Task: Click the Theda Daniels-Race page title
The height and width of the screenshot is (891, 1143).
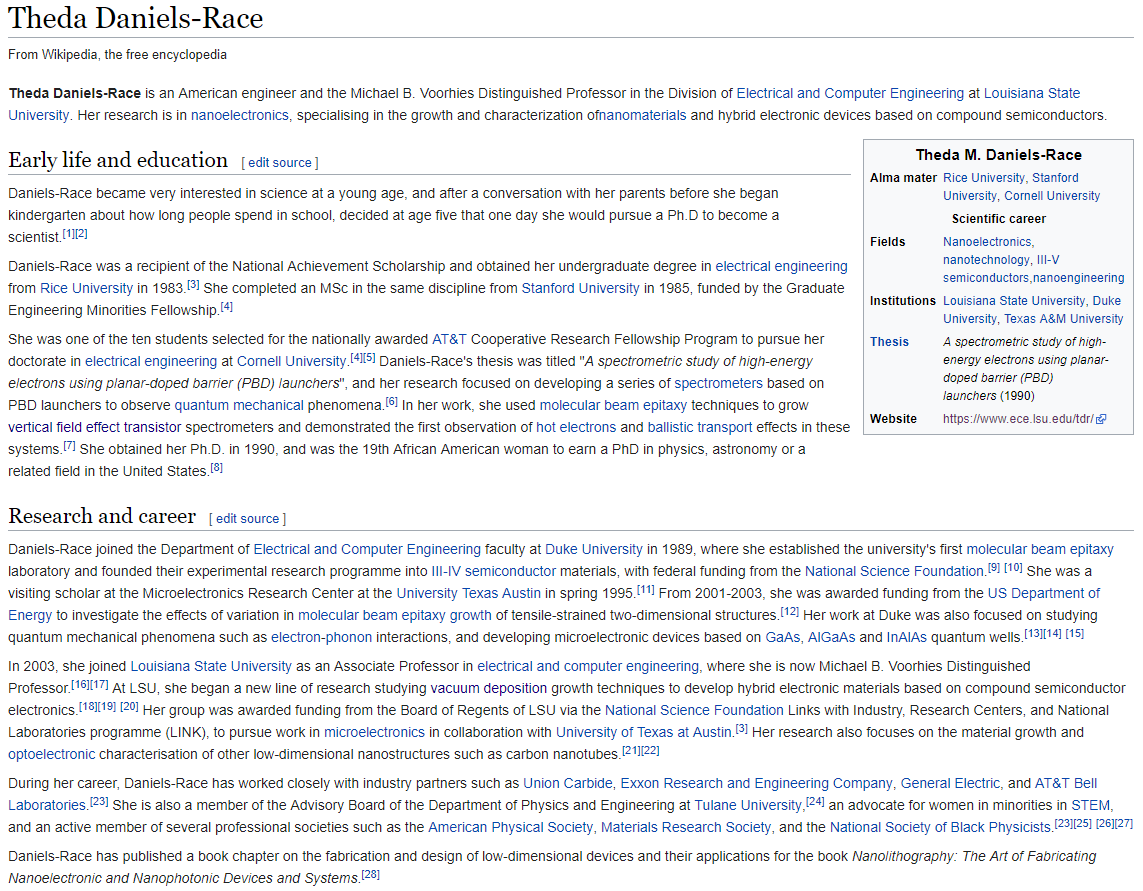Action: (136, 18)
